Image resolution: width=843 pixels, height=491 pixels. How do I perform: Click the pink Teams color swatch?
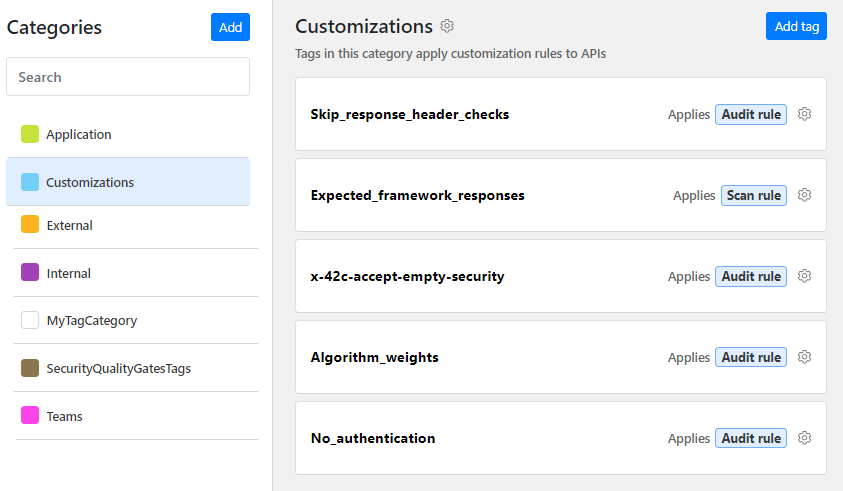30,415
